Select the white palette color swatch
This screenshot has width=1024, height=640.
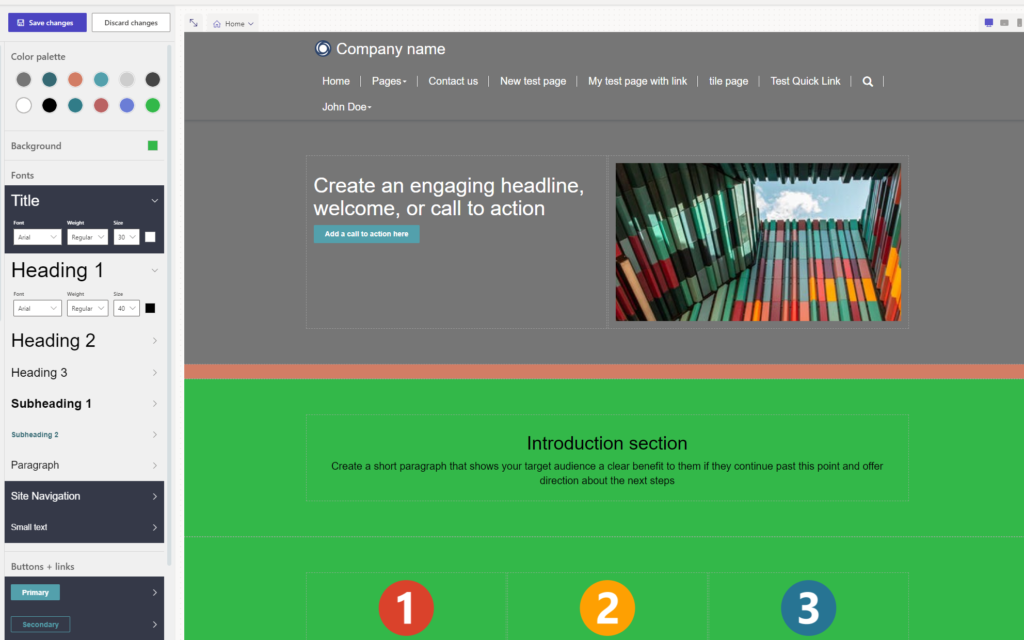pos(24,105)
